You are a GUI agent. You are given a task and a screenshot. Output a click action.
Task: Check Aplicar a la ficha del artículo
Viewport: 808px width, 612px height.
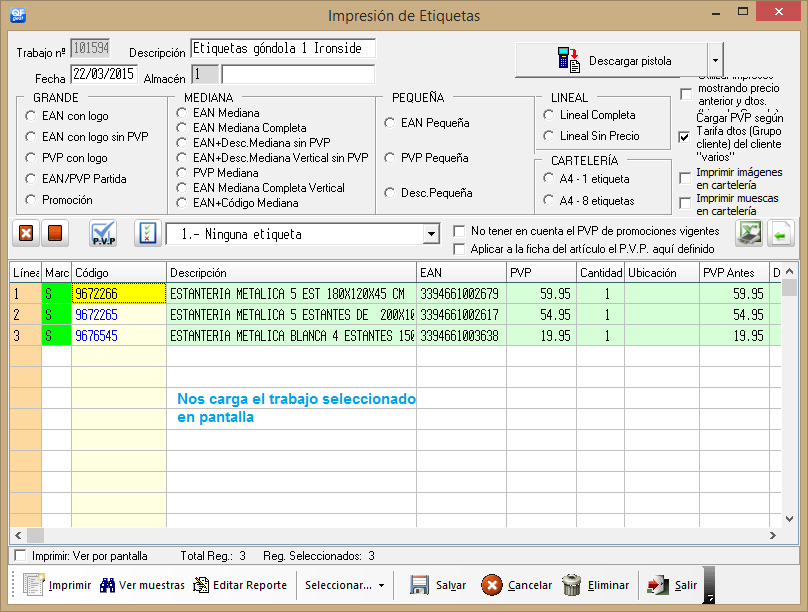point(459,249)
